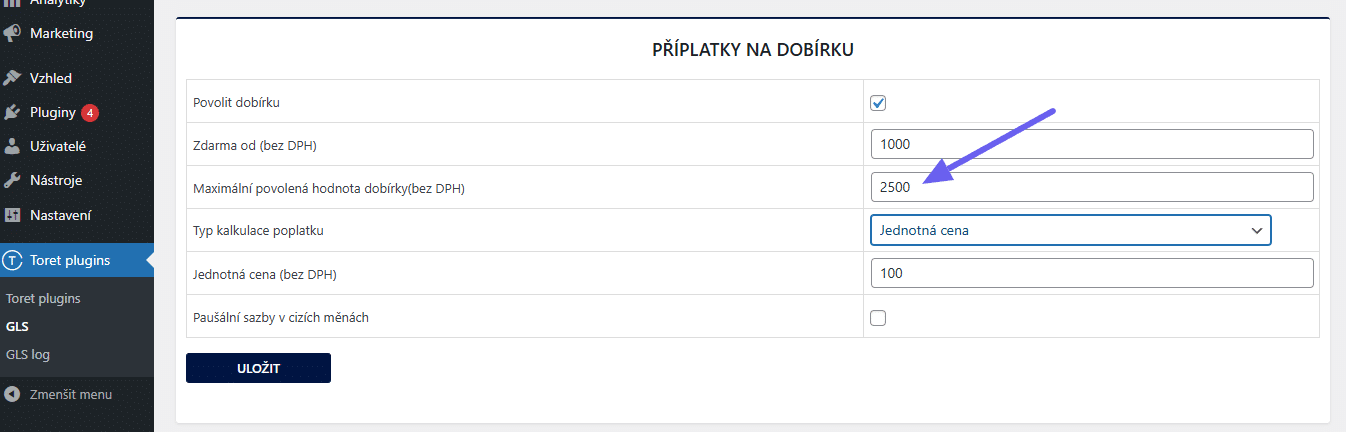Click the Nástroje wrench icon
Image resolution: width=1346 pixels, height=432 pixels.
12,181
